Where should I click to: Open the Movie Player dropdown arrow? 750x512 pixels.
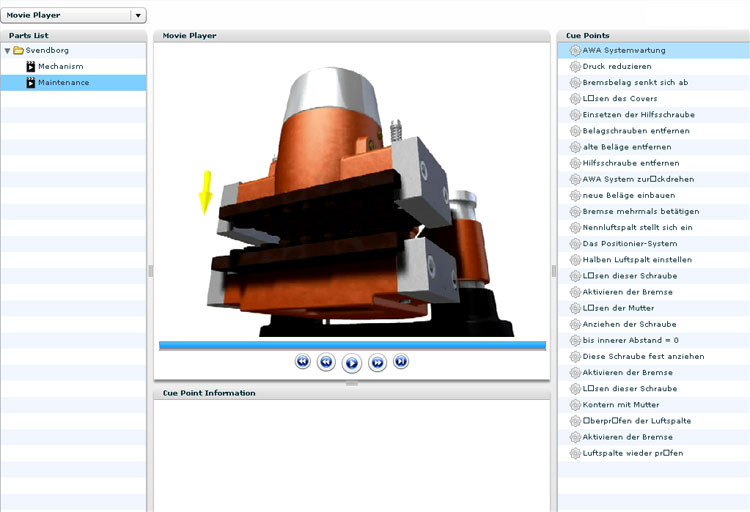point(139,15)
